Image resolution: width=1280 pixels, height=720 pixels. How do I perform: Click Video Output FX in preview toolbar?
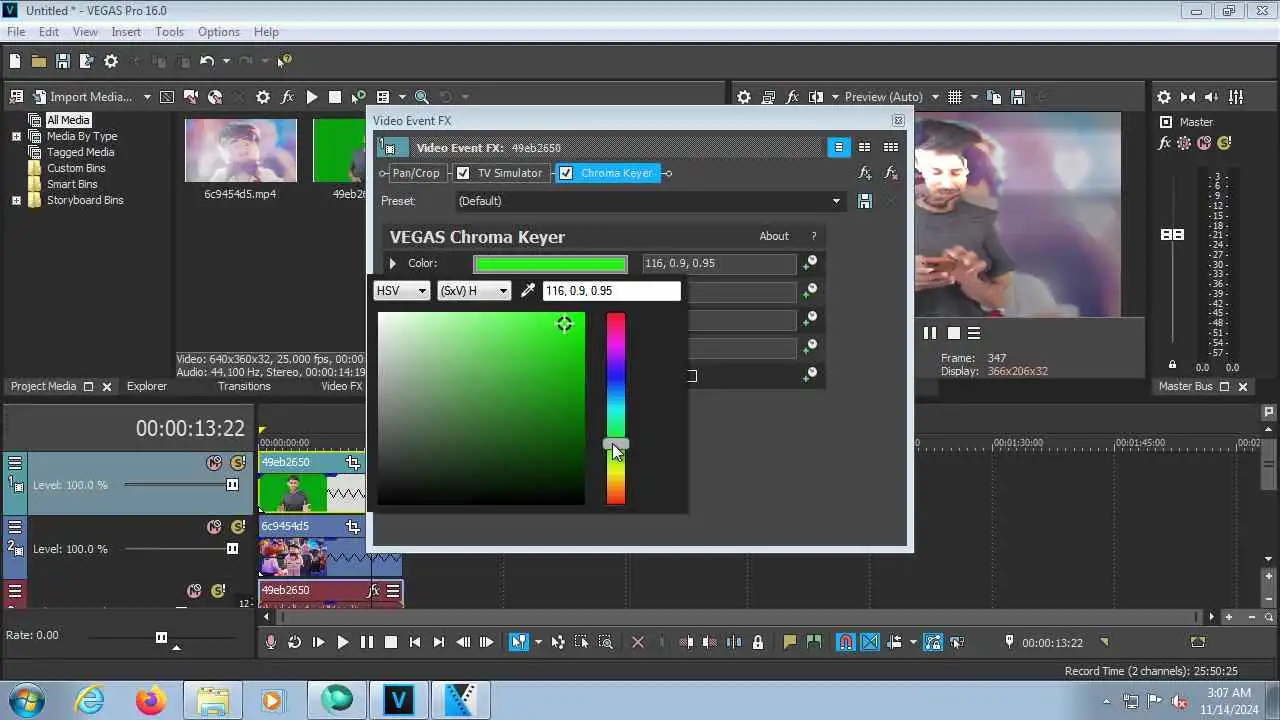793,97
